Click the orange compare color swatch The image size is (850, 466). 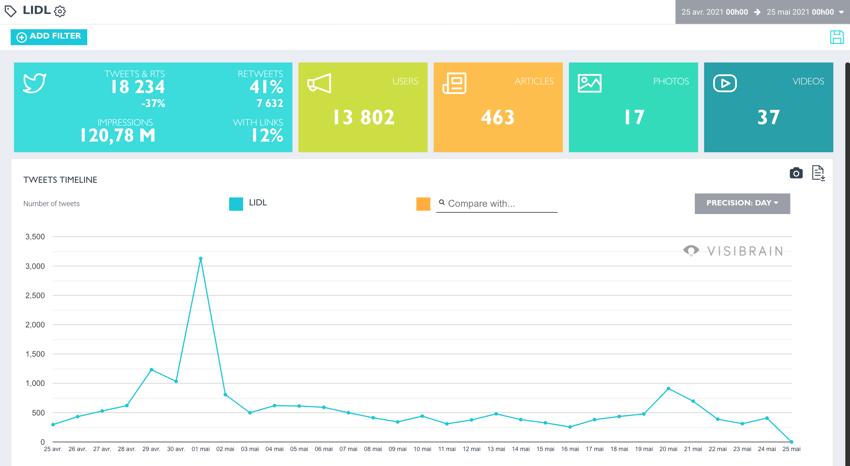point(423,204)
